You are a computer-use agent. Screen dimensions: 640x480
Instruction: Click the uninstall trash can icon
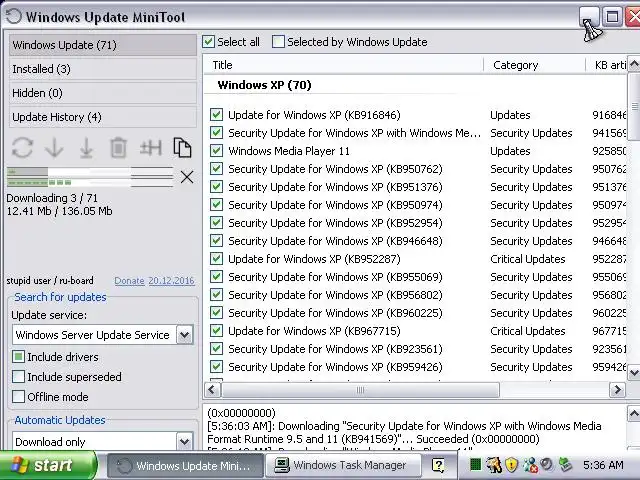tap(118, 147)
